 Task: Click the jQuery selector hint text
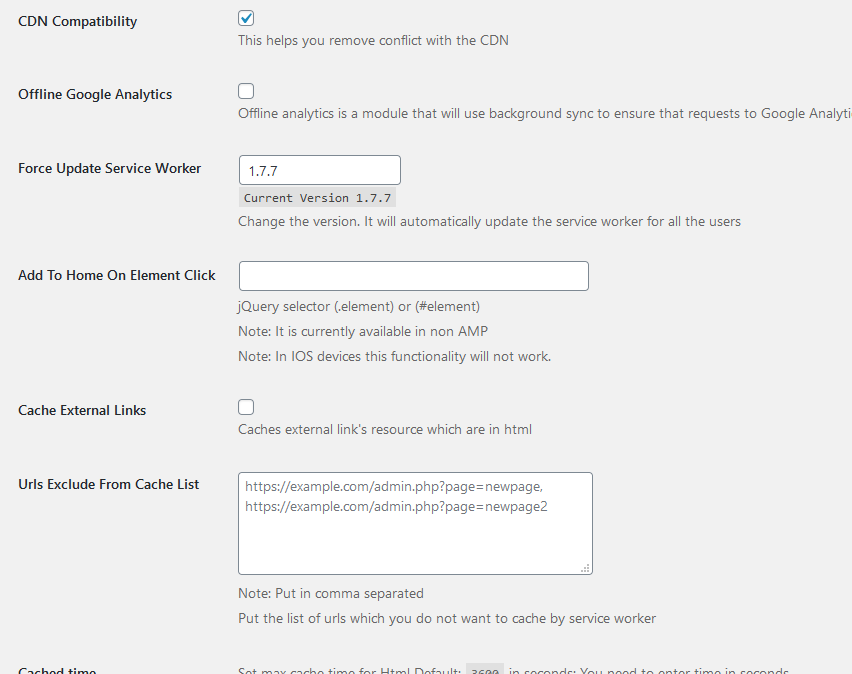359,306
